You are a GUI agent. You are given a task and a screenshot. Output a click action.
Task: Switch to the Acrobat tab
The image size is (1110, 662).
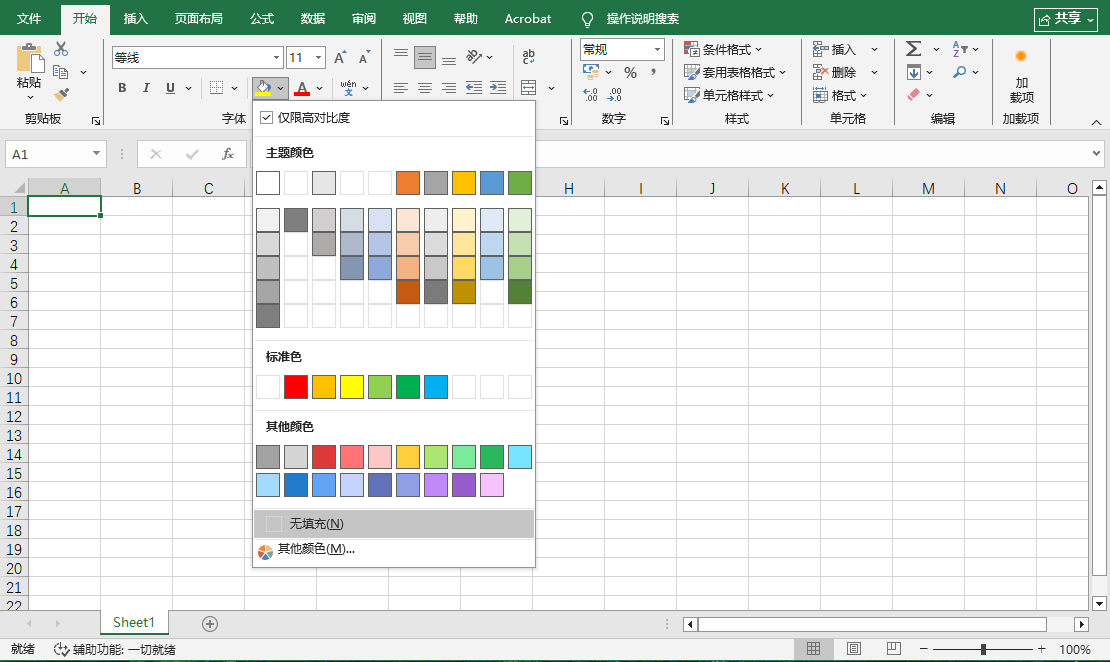[x=527, y=18]
